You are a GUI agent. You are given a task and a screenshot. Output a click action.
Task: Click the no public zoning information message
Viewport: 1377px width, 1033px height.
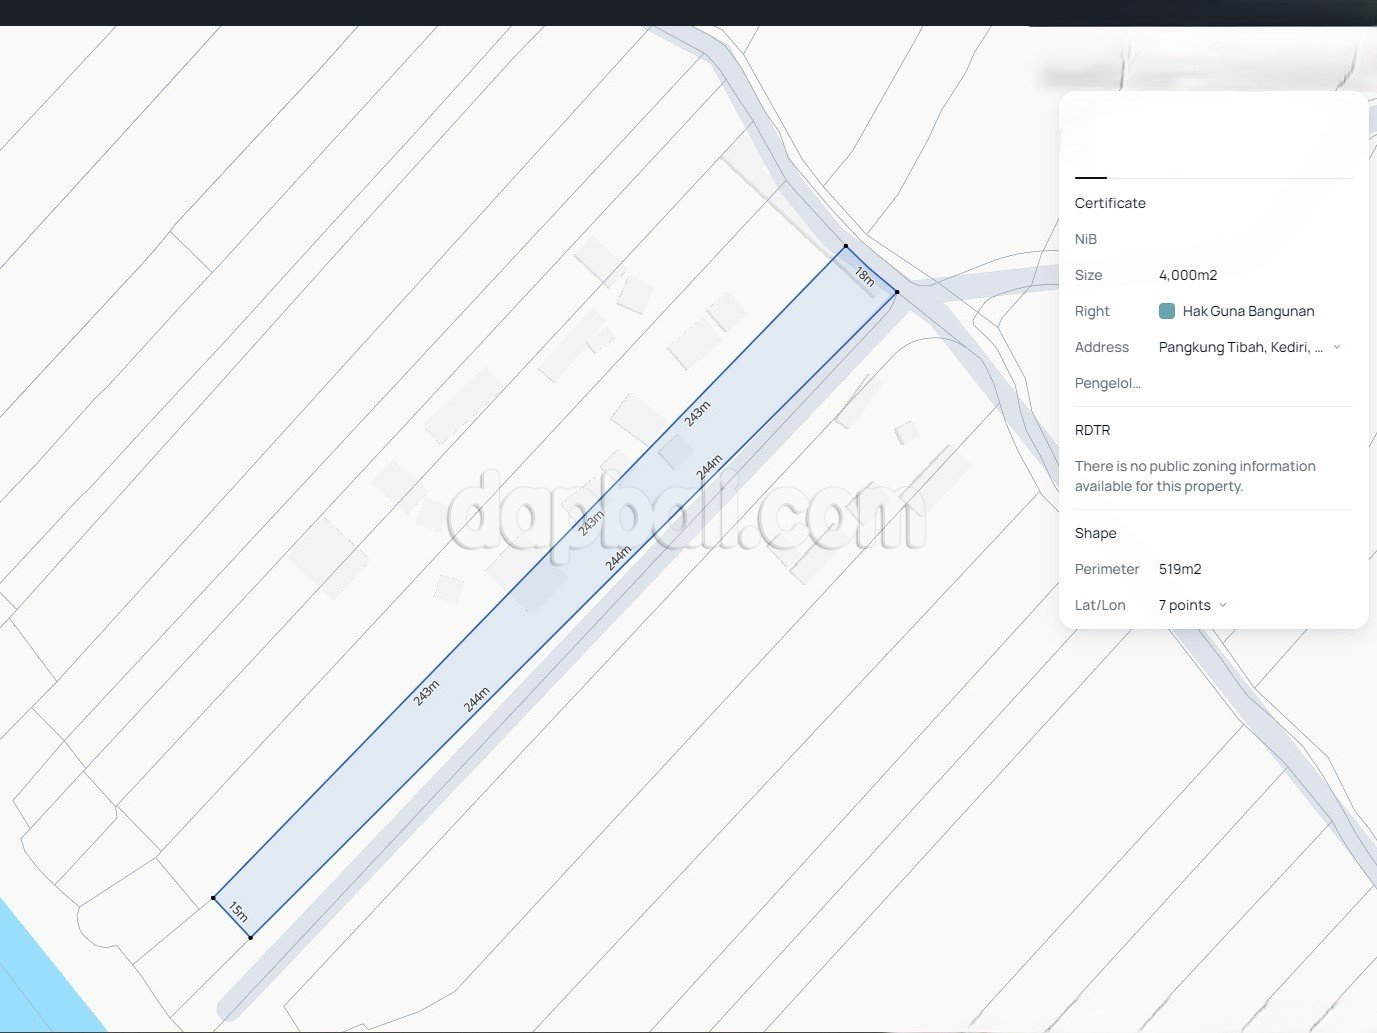coord(1195,476)
